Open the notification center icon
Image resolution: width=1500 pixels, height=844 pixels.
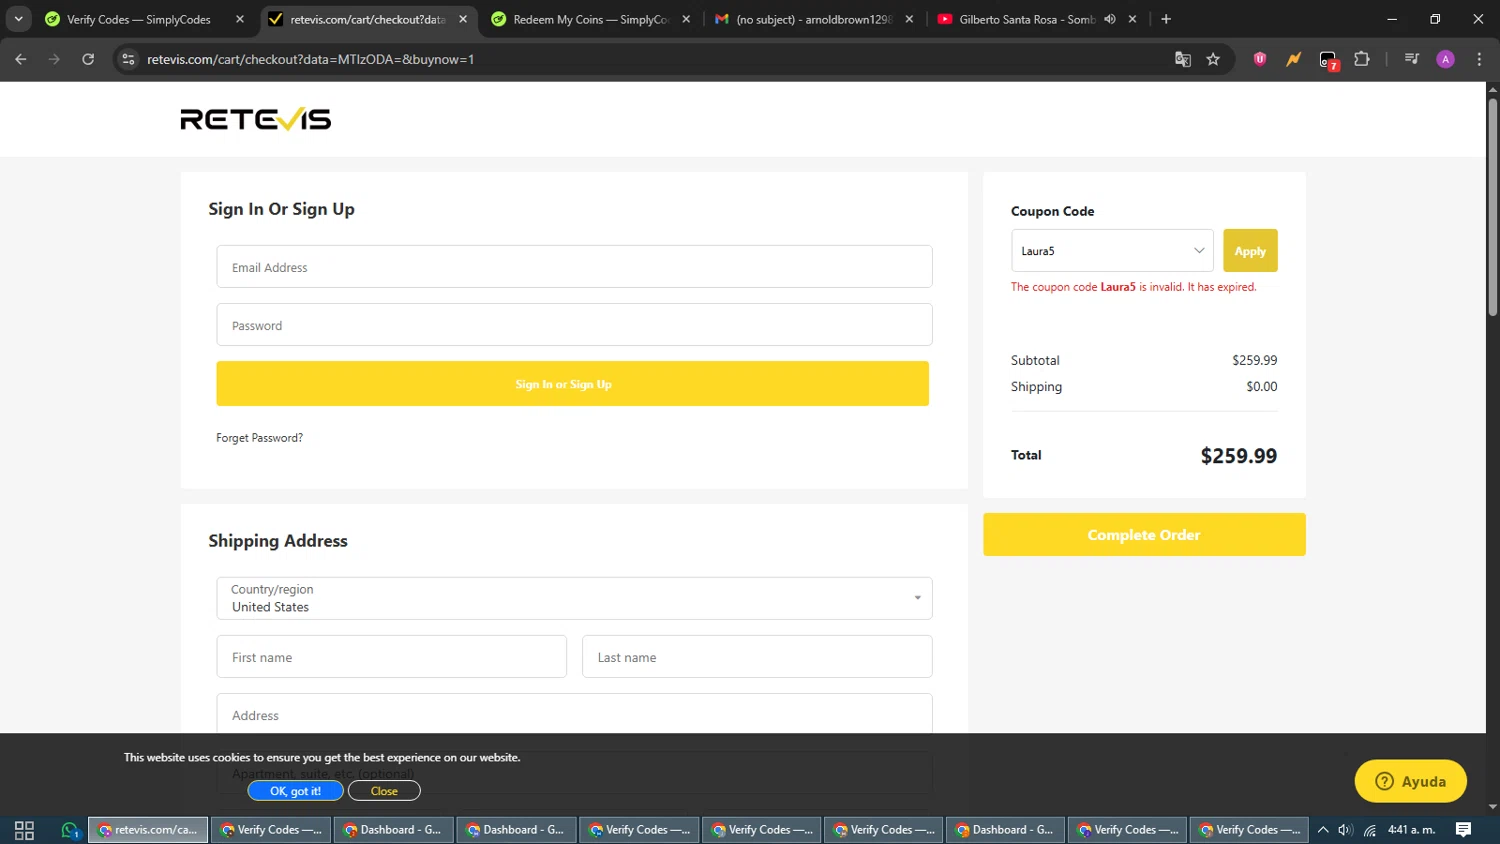1463,830
